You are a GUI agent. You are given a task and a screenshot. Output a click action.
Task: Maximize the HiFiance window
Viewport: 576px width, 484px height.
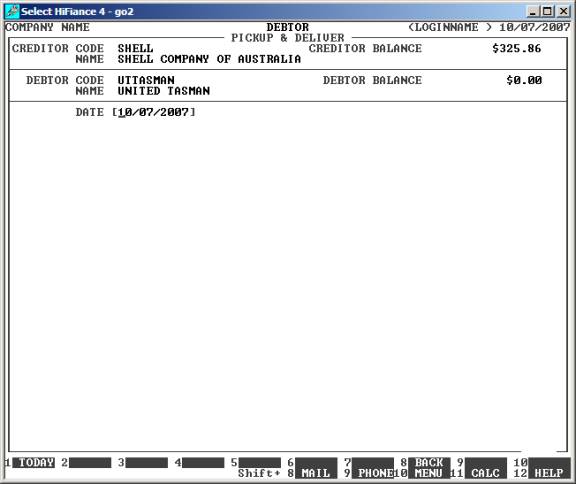tap(547, 11)
